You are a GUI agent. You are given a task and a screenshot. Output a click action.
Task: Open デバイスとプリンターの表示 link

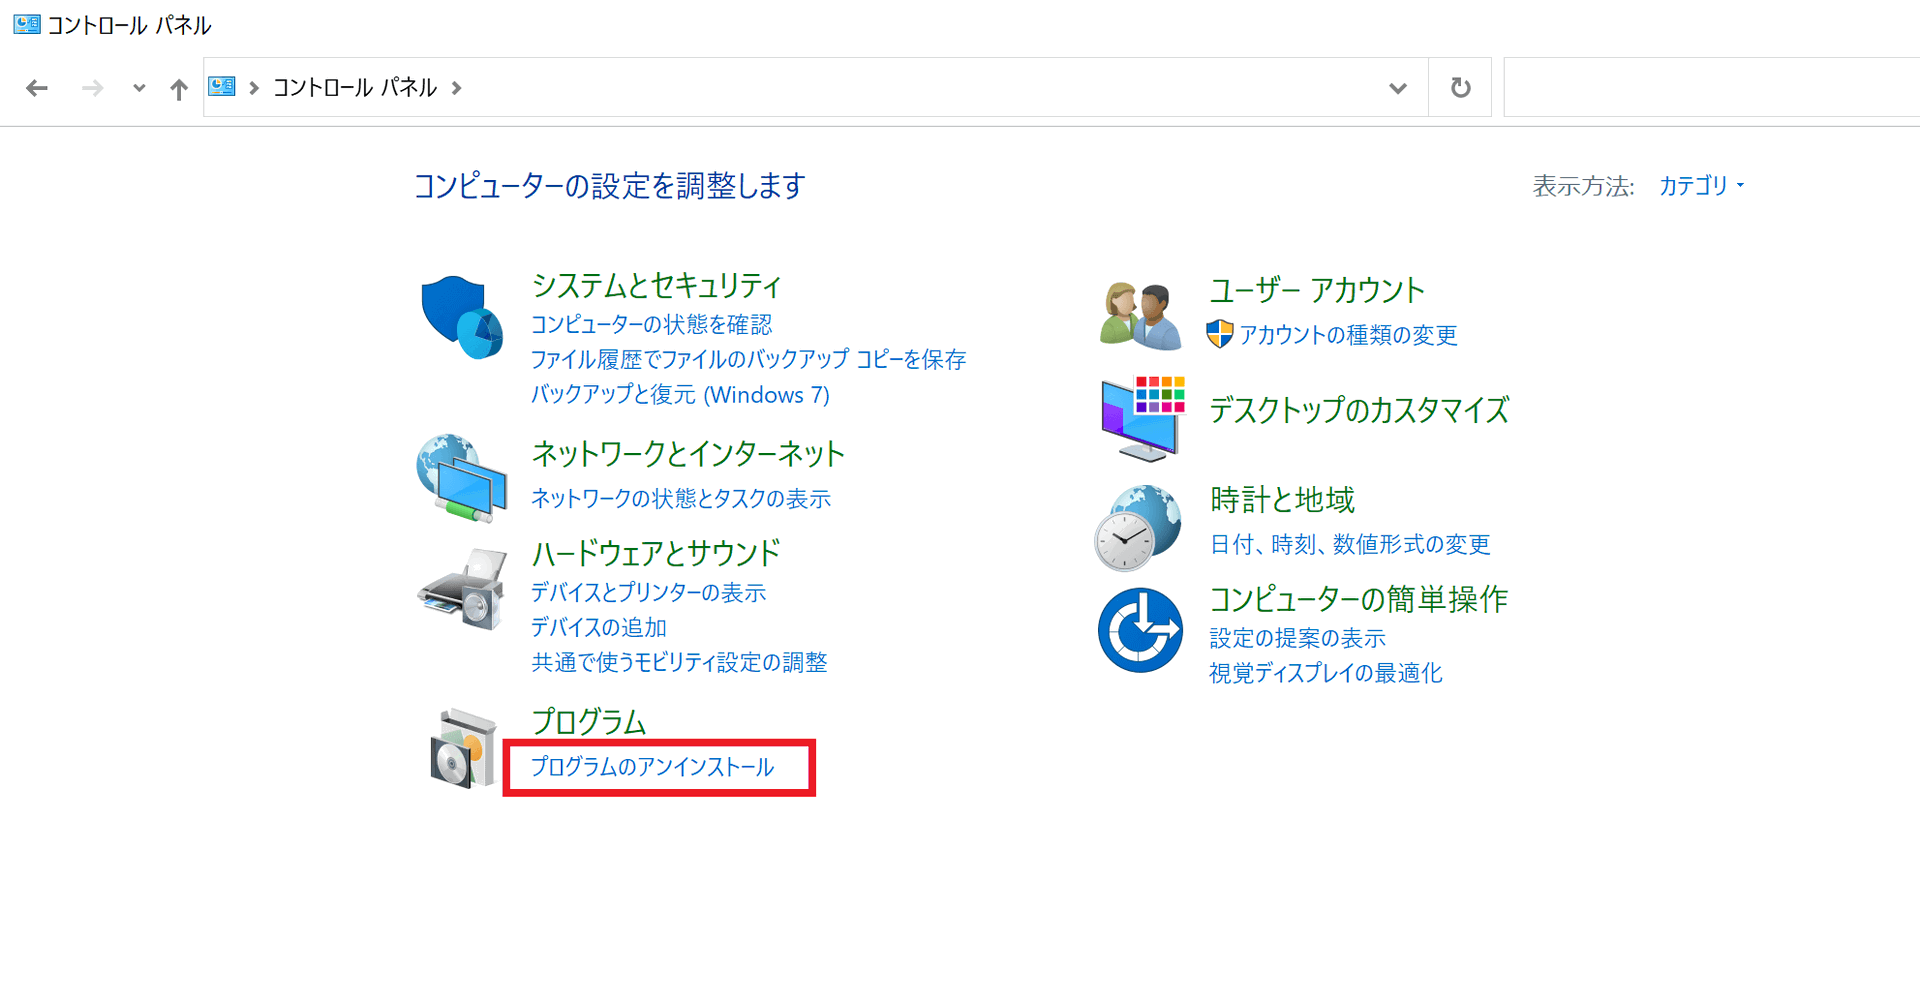[648, 592]
